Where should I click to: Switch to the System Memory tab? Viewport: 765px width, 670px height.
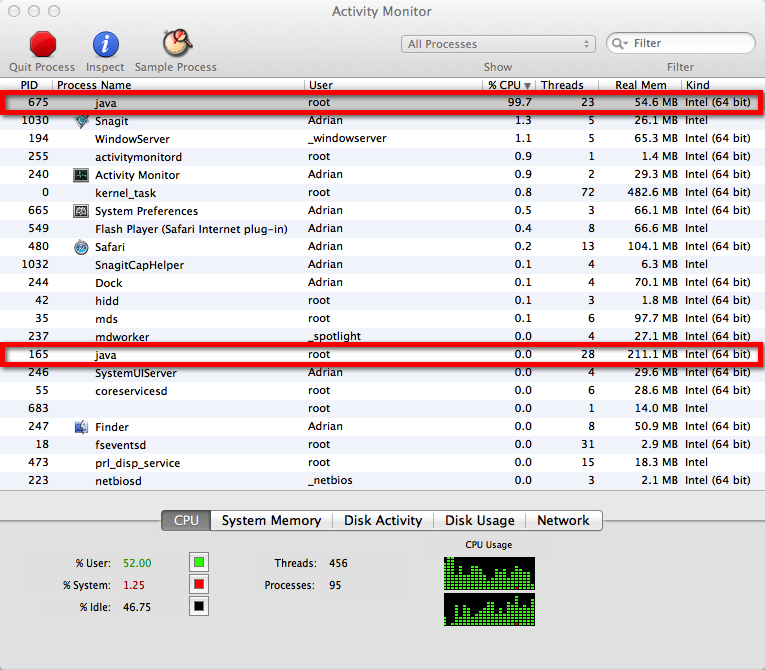[271, 520]
